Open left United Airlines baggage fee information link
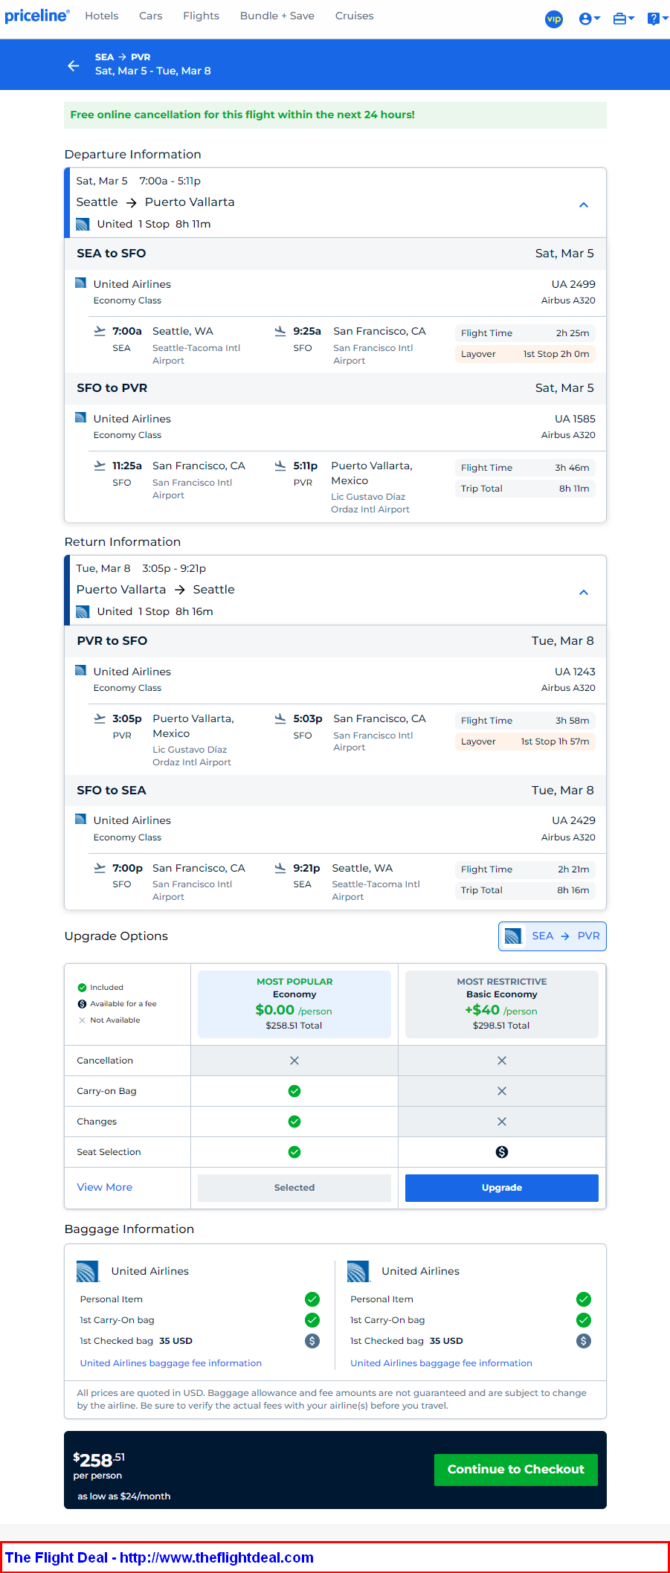The width and height of the screenshot is (670, 1573). pos(171,1363)
